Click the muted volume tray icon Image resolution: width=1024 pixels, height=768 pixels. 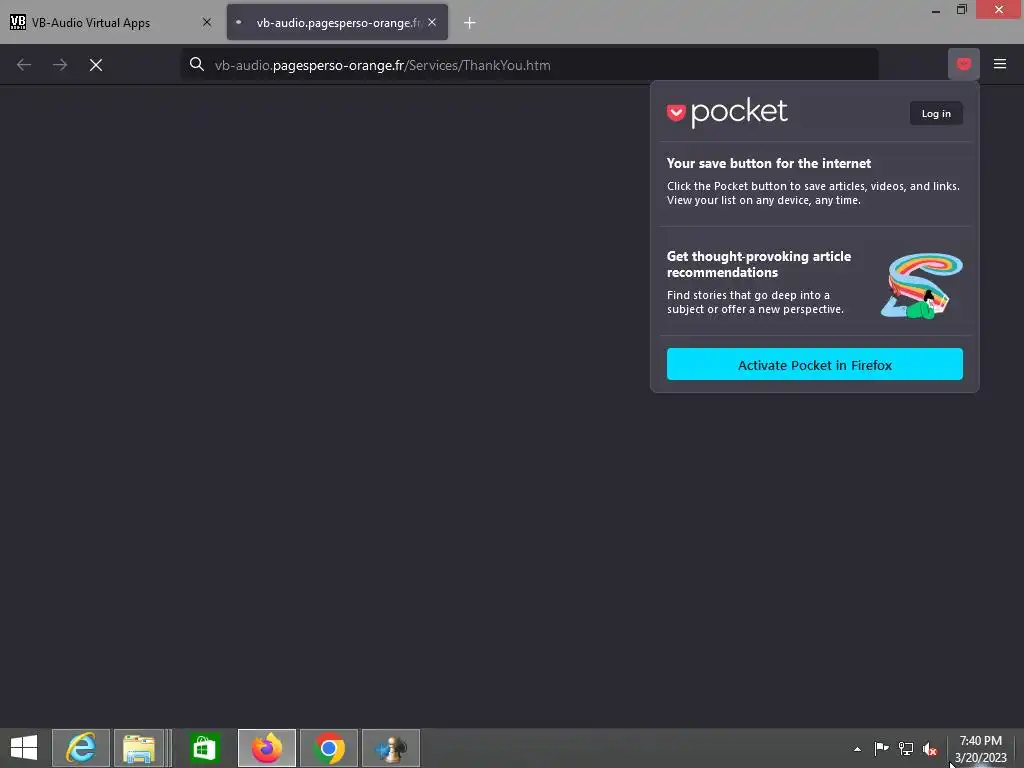coord(929,749)
